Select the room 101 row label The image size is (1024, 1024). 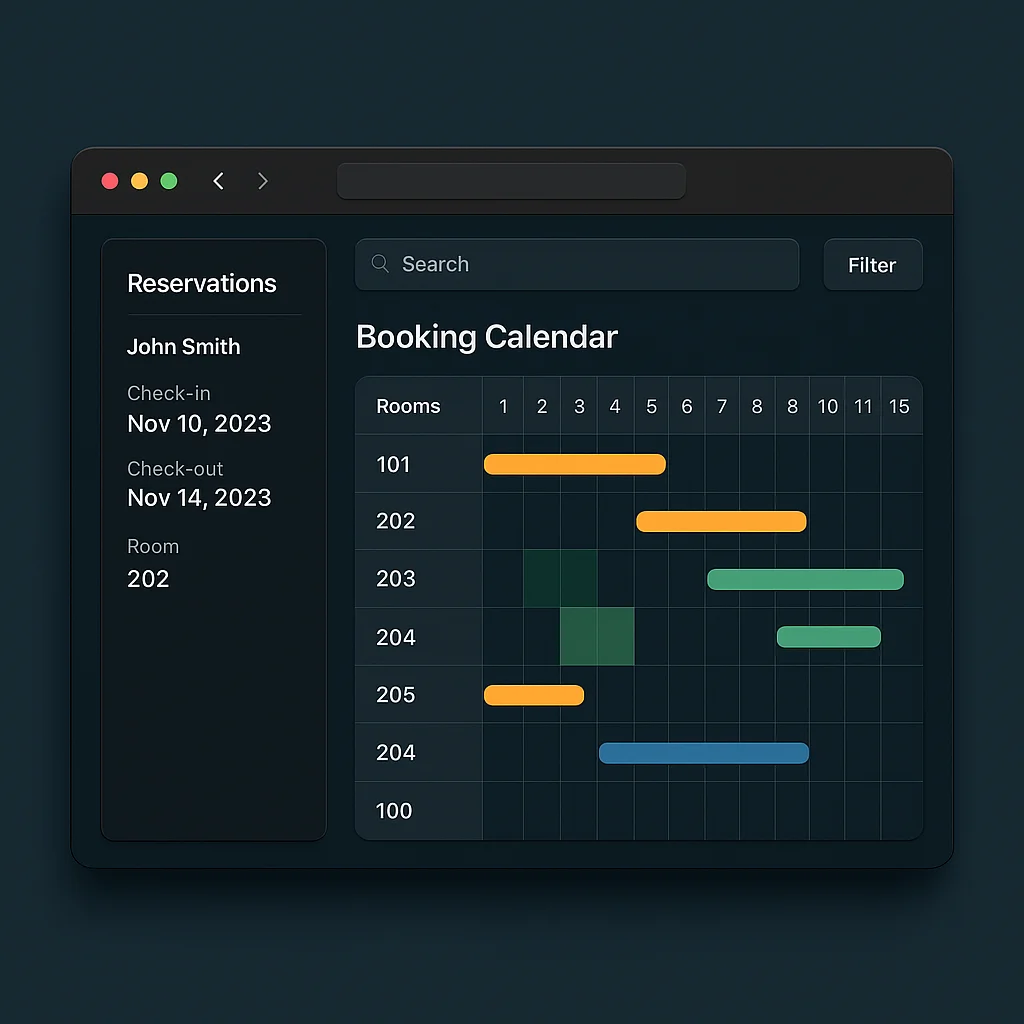[x=393, y=464]
